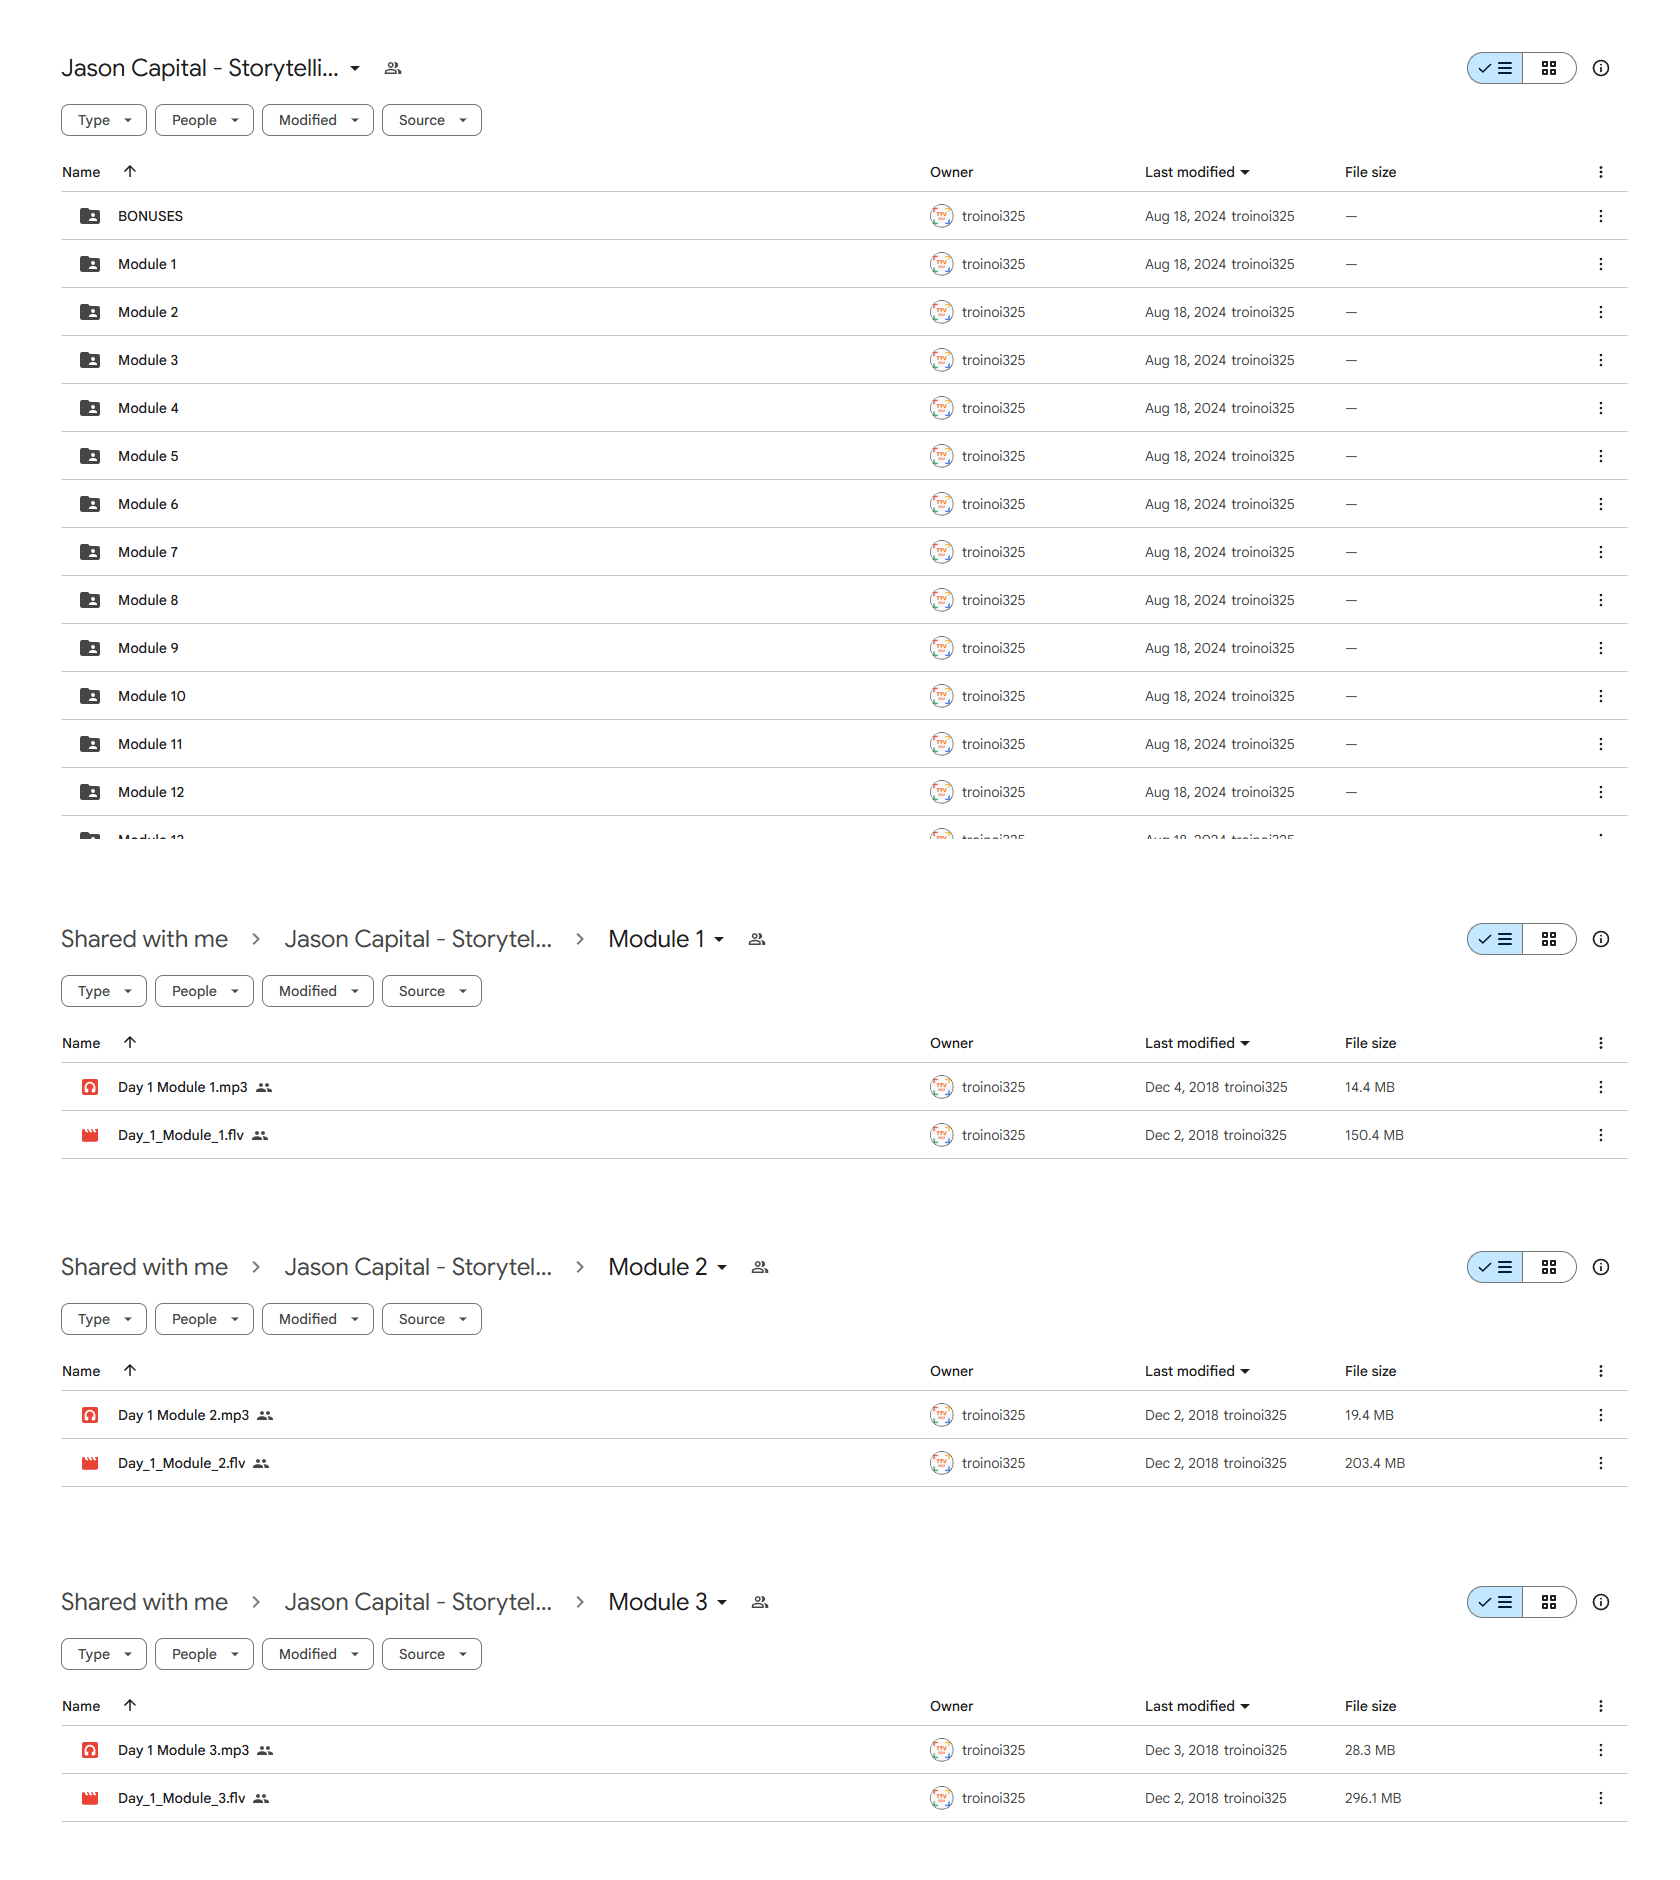
Task: Click shared people icon next to Module 1 title
Action: 757,939
